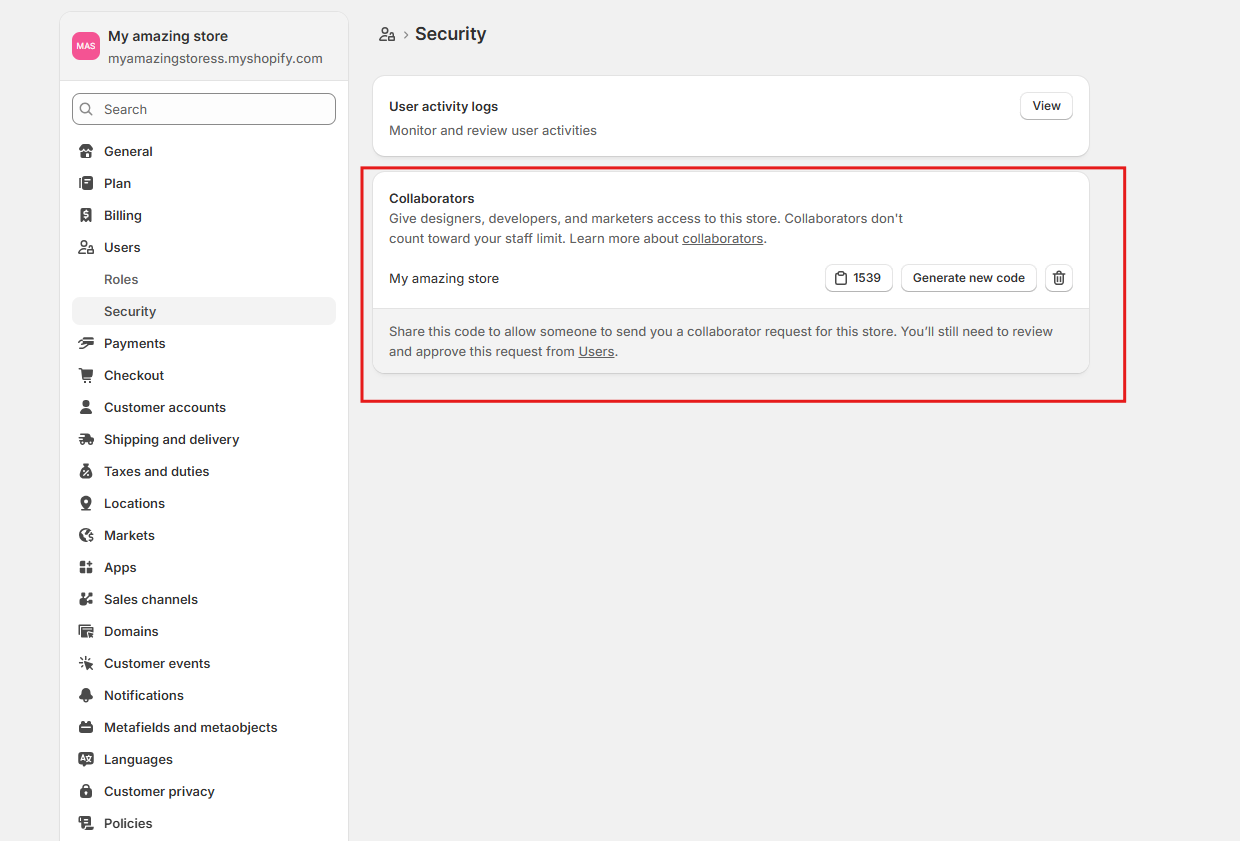Click the Customer events cursor icon
The width and height of the screenshot is (1240, 841).
(86, 663)
